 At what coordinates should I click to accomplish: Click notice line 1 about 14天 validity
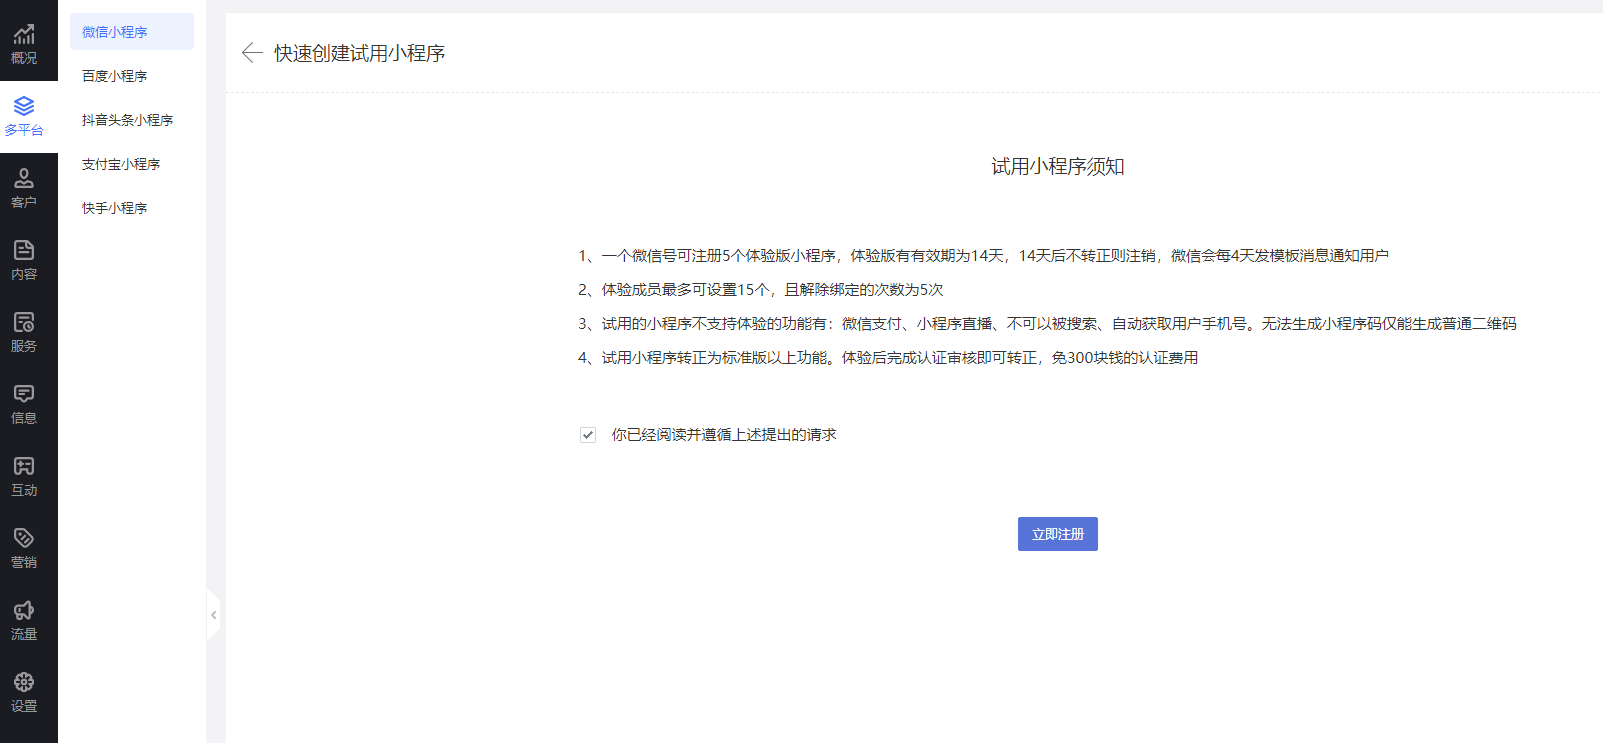983,256
